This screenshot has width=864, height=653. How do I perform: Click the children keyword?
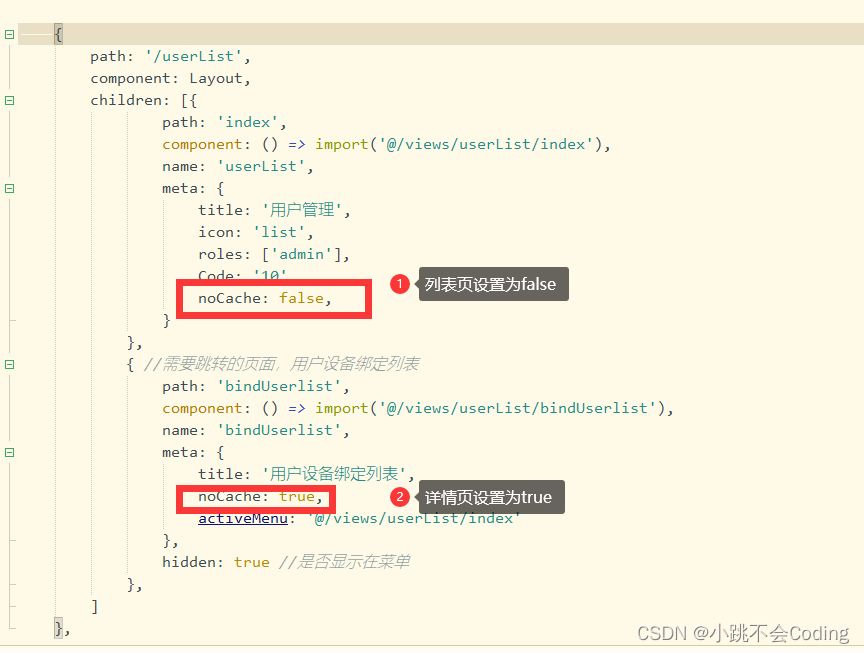126,100
